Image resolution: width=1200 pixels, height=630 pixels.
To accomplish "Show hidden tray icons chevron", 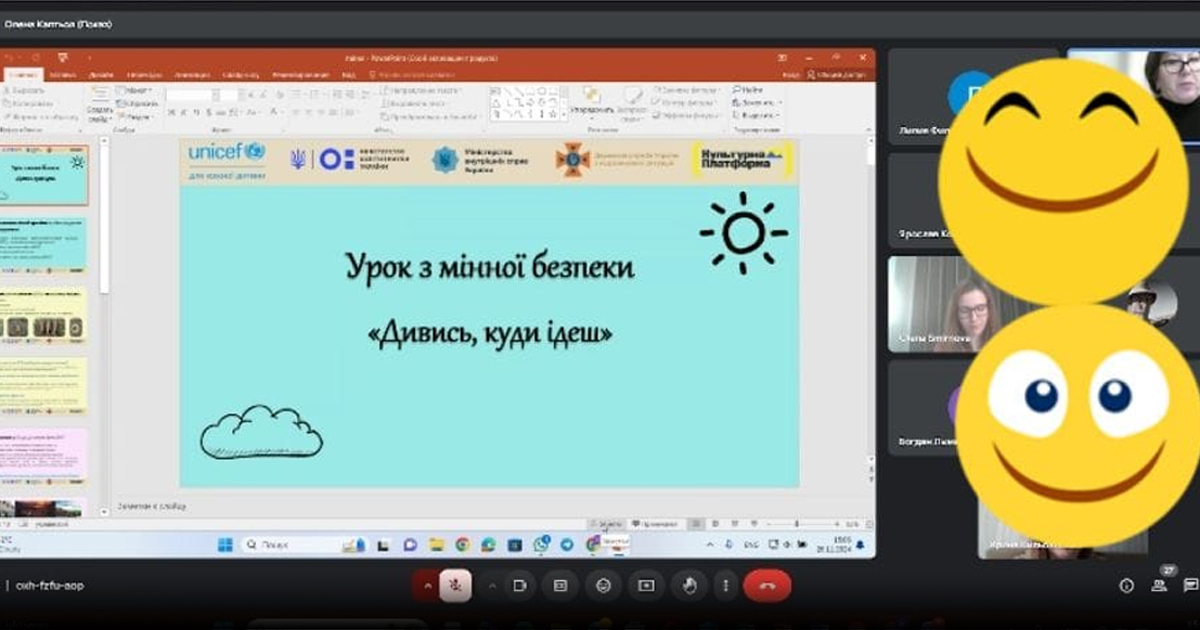I will [x=711, y=545].
